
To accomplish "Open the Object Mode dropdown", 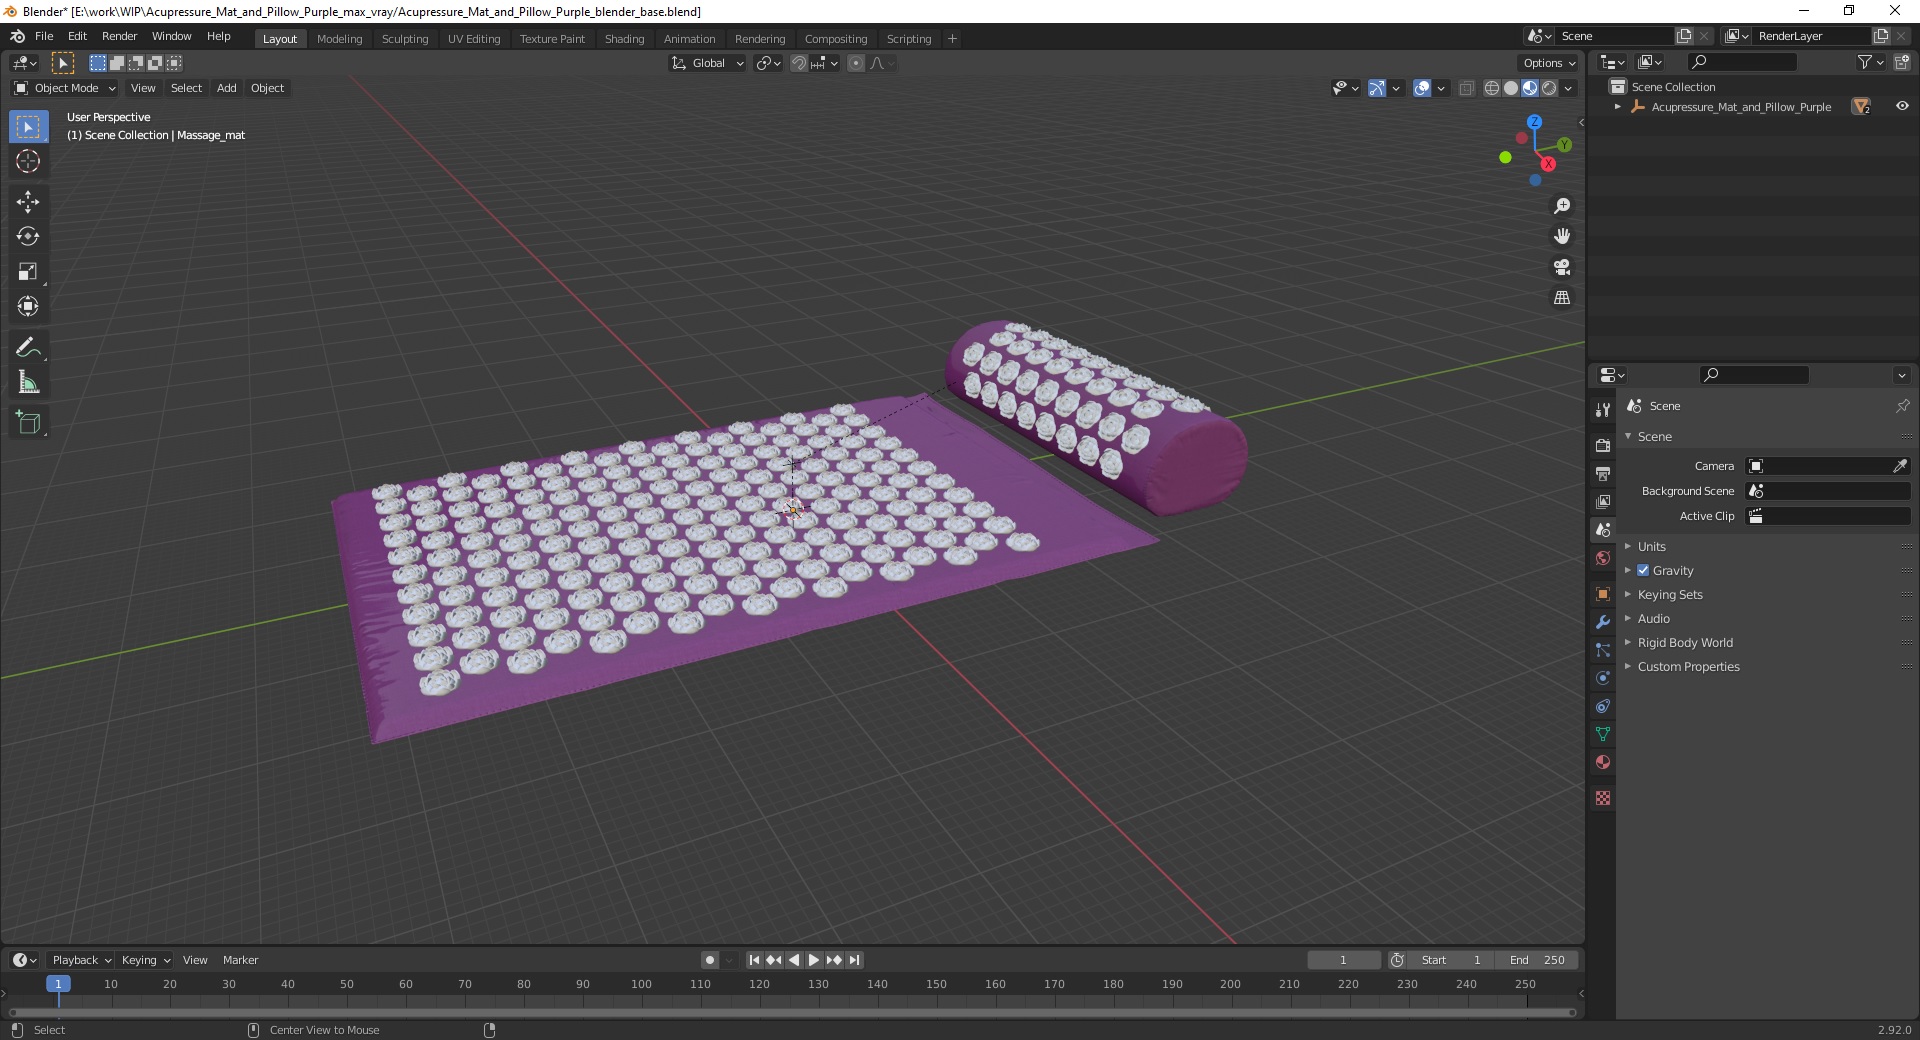I will click(65, 88).
